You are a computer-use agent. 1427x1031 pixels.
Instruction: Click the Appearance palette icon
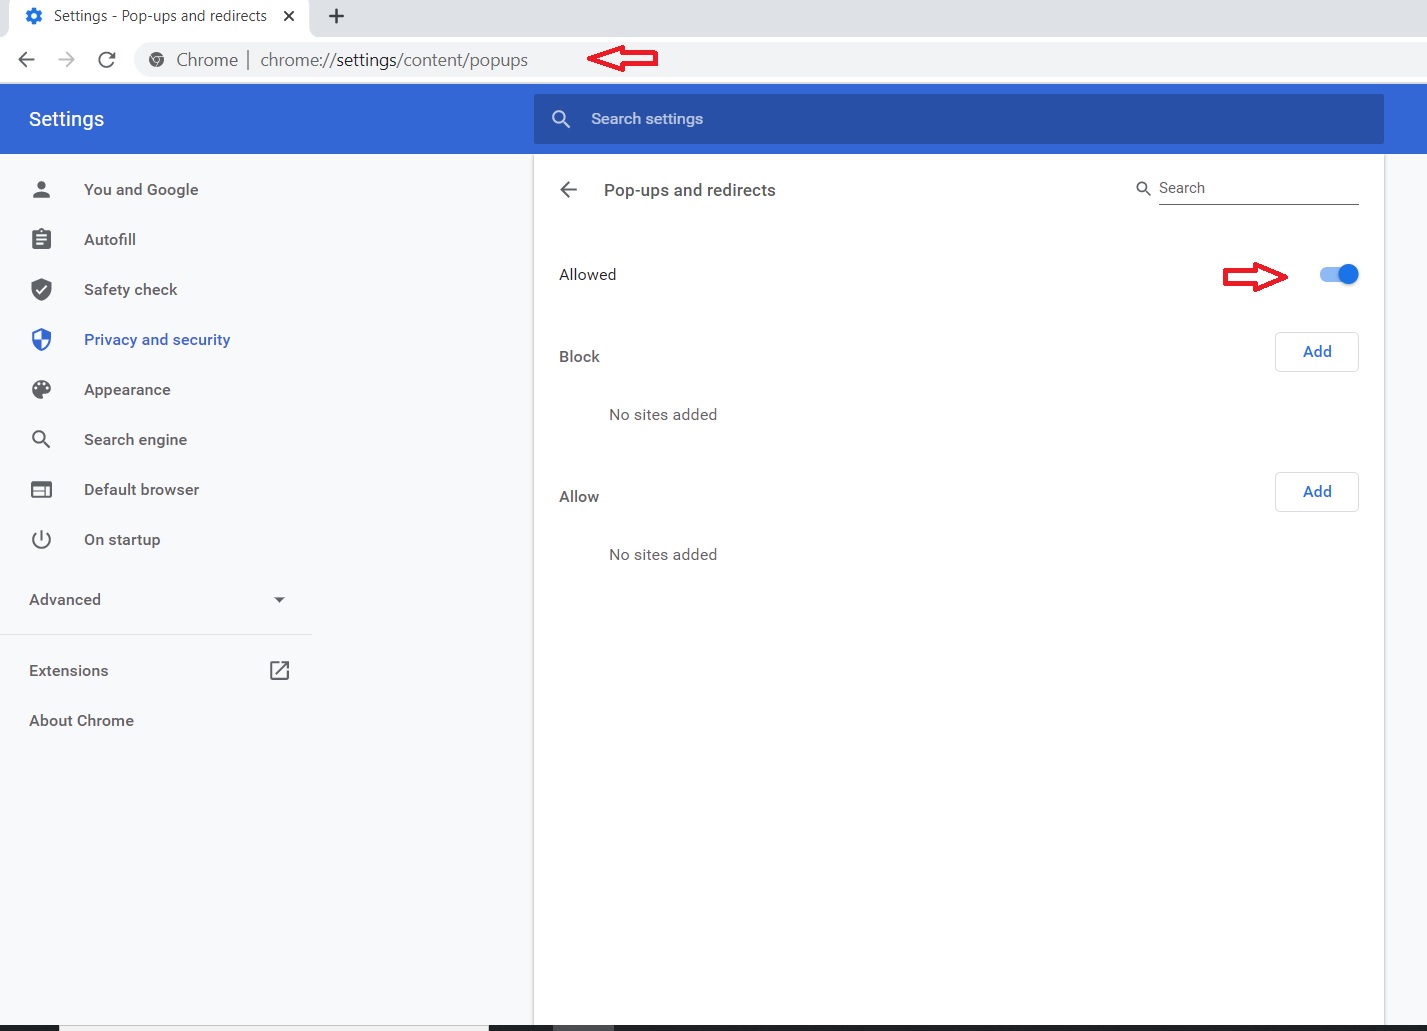[x=41, y=390]
